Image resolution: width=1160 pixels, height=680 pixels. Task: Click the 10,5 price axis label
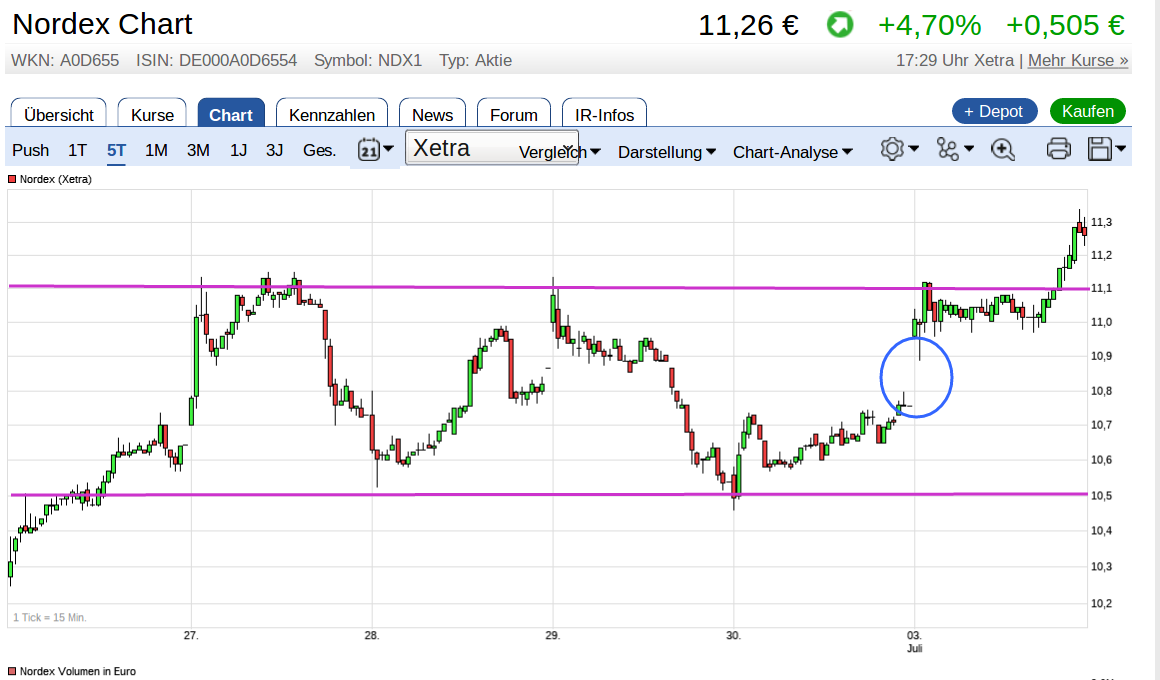point(1101,496)
